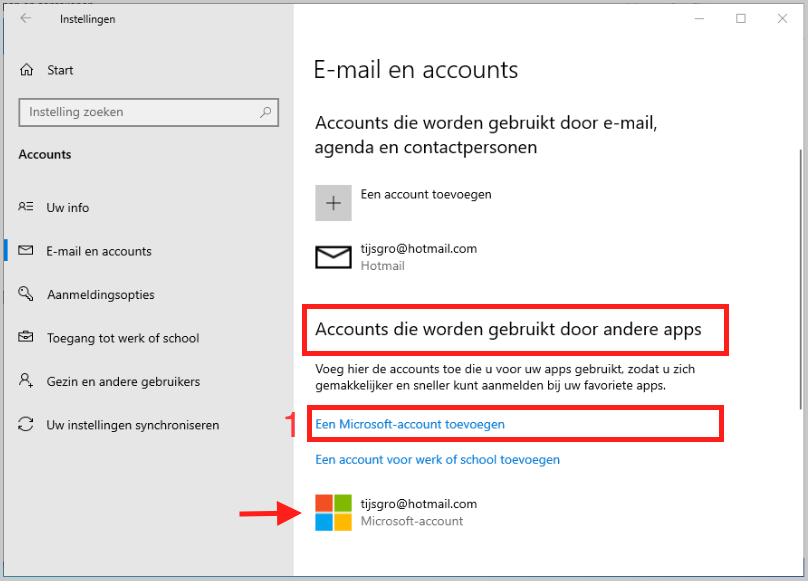
Task: Click the sync icon for Uw instellingen synchroniseren
Action: [27, 425]
